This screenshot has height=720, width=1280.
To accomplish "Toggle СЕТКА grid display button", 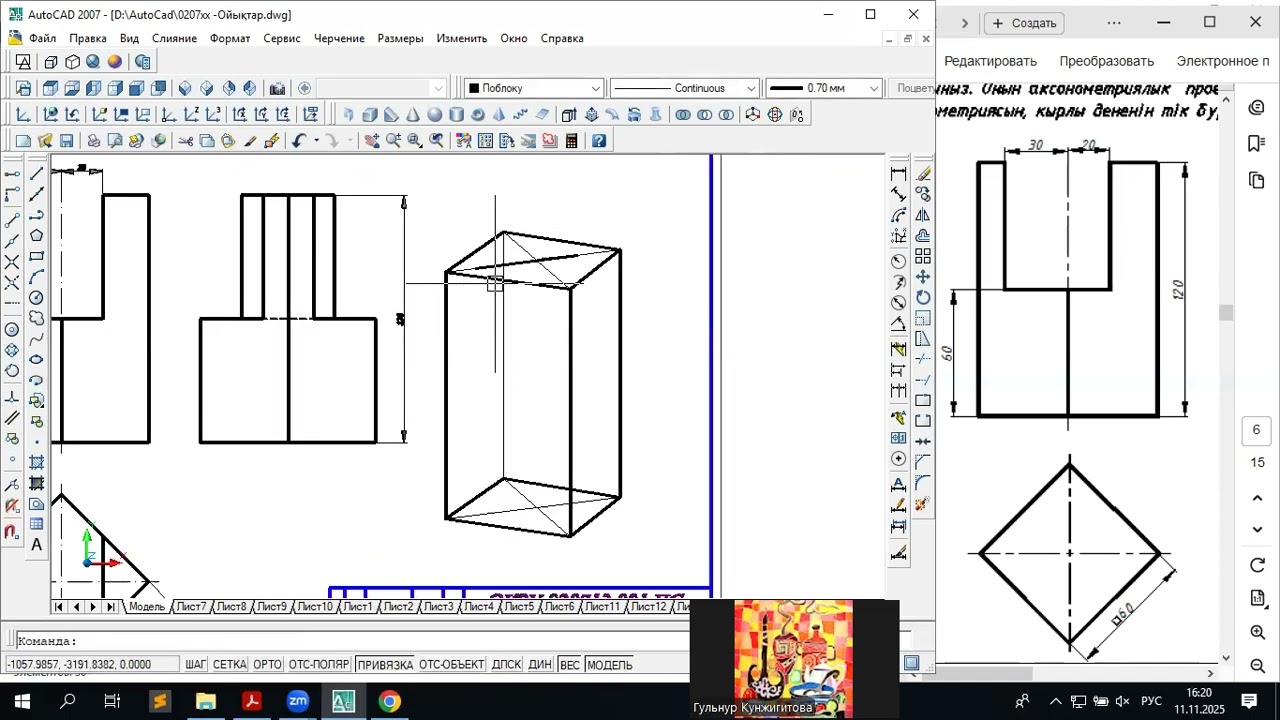I will coord(229,665).
